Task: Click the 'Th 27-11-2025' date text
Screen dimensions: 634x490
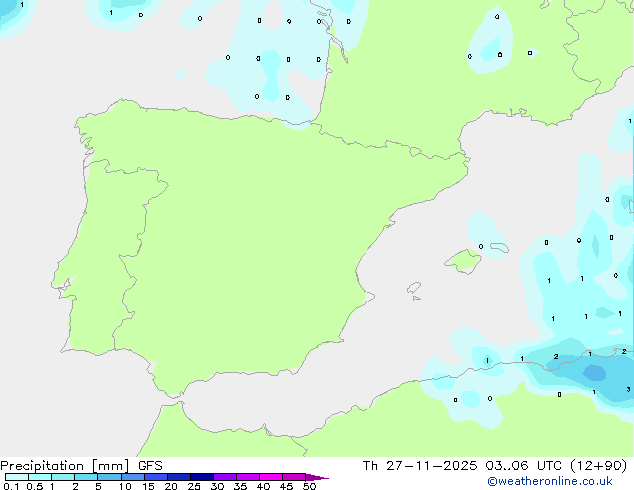Action: (x=420, y=466)
